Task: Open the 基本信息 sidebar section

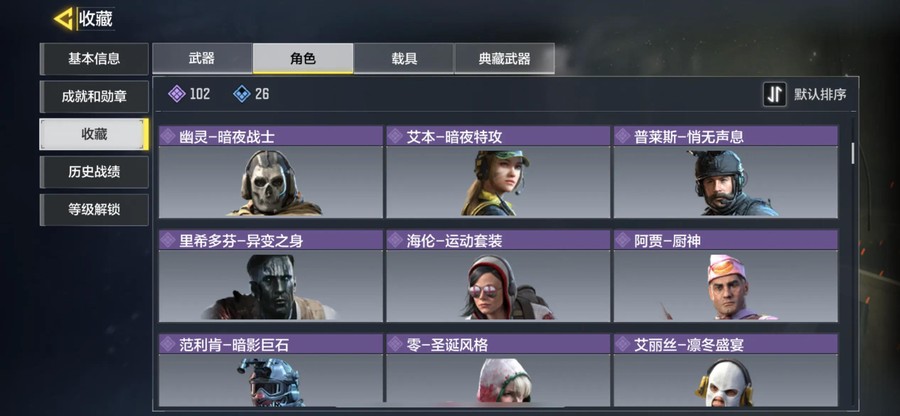Action: pyautogui.click(x=94, y=59)
